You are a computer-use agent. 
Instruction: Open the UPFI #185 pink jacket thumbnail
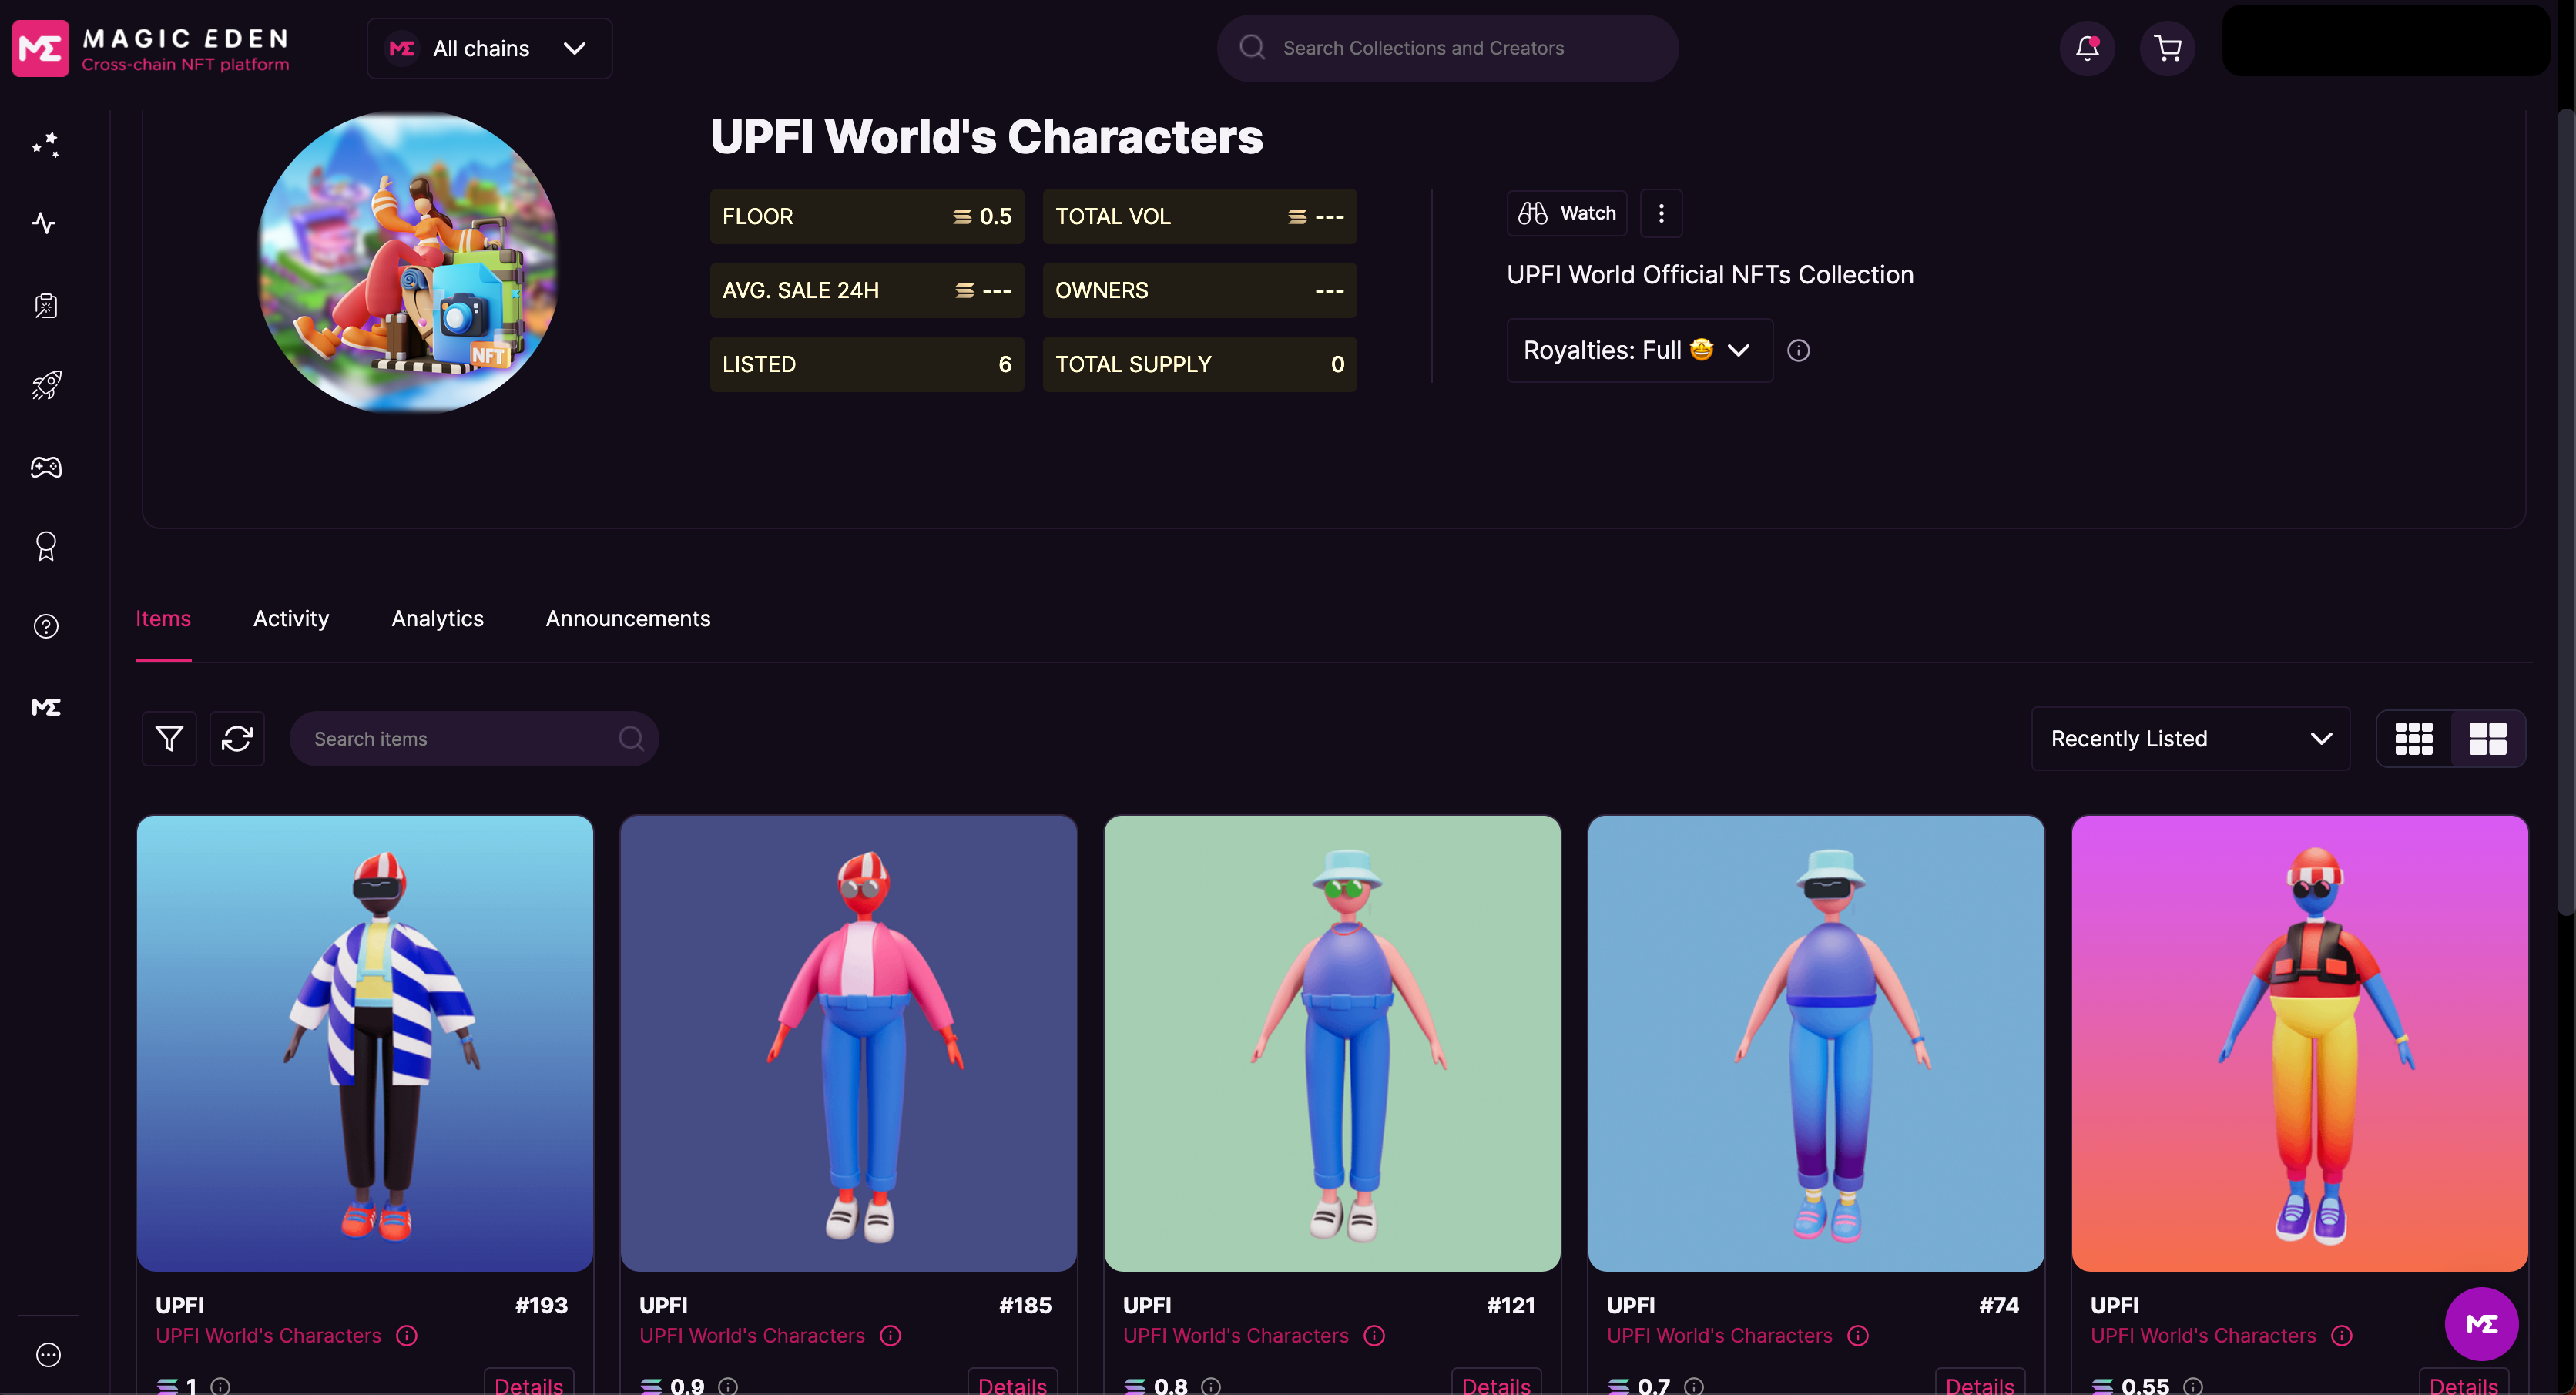[x=849, y=1043]
